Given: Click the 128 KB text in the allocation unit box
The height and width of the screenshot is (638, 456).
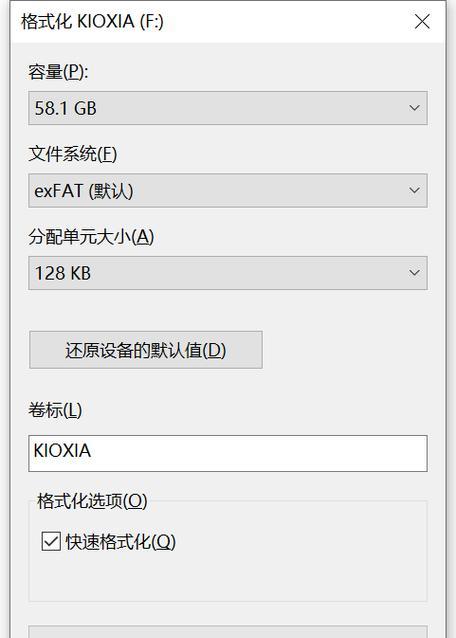Looking at the screenshot, I should (x=63, y=273).
